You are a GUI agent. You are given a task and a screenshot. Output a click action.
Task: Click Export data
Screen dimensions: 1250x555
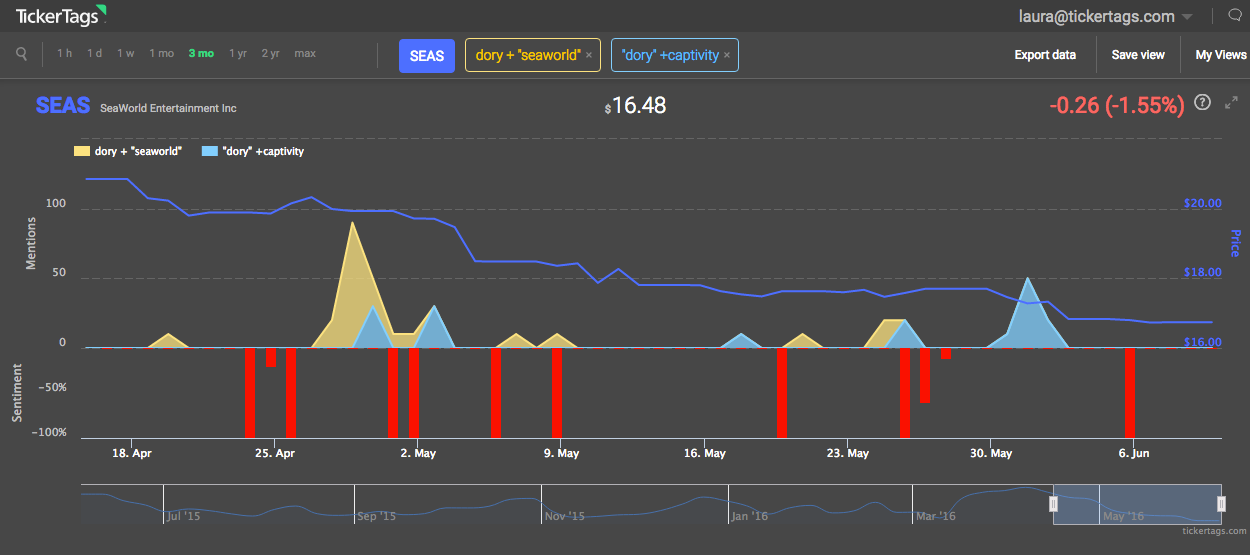1045,55
